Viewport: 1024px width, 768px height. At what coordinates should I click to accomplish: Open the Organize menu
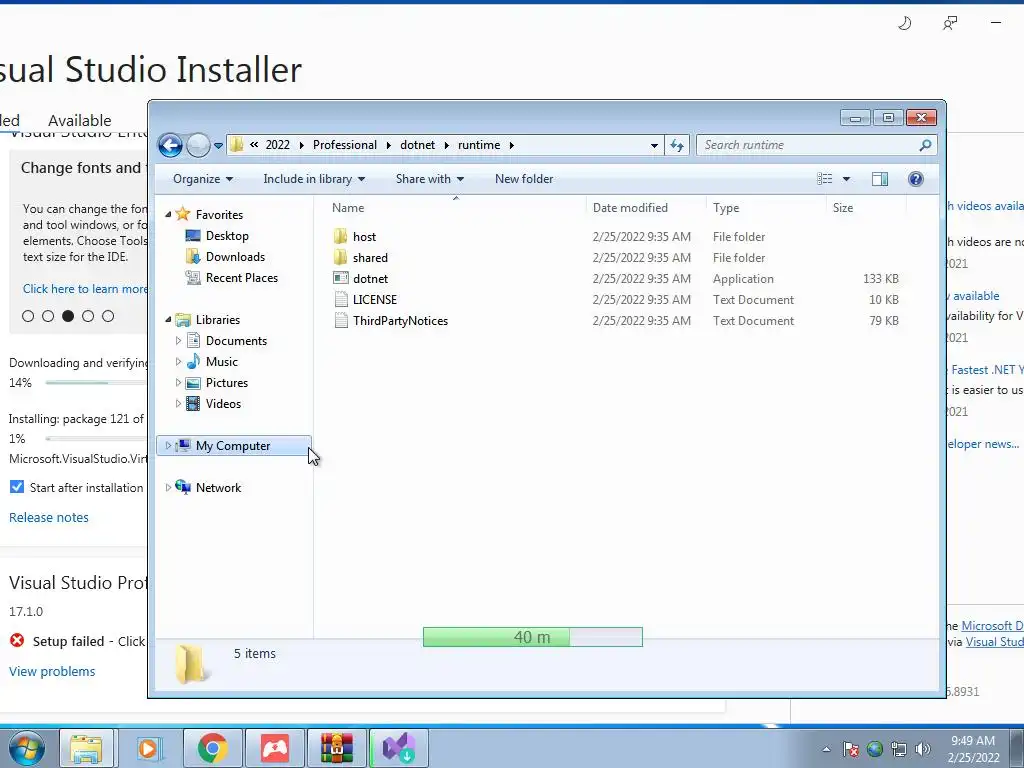point(202,179)
